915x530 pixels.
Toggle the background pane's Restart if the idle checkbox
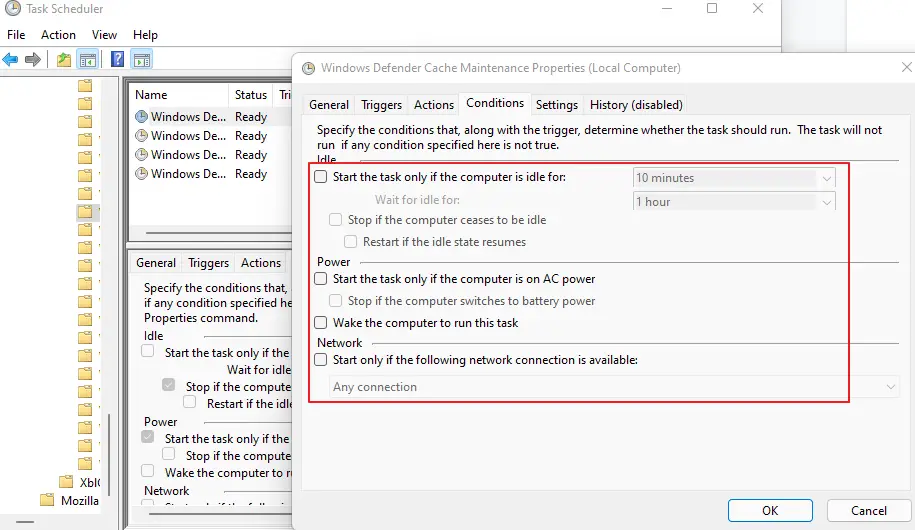[189, 402]
